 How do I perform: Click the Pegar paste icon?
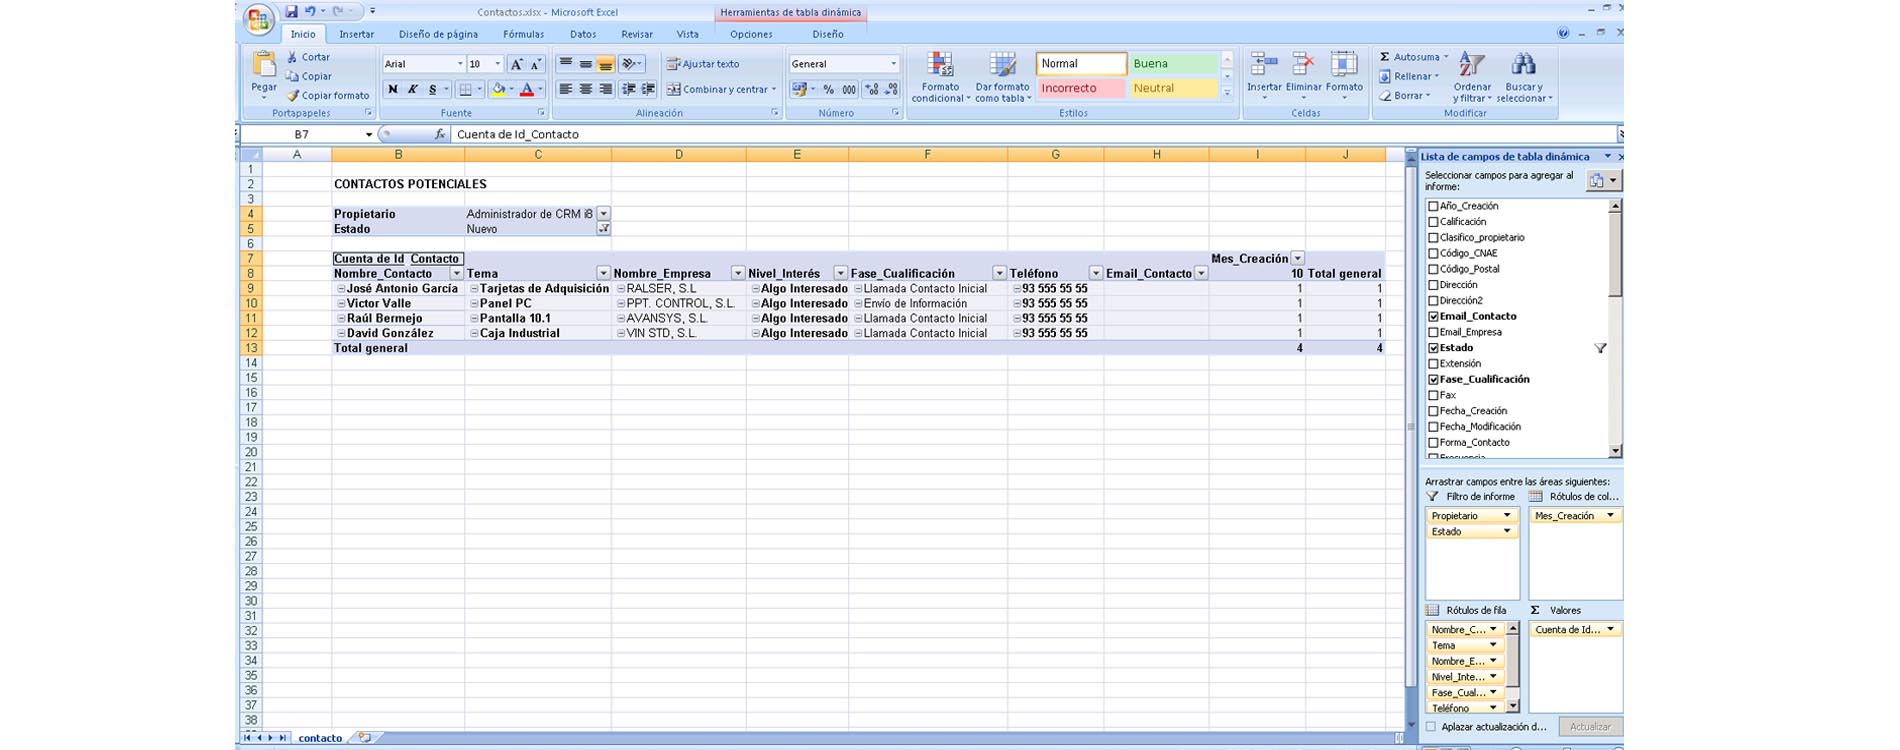click(x=264, y=66)
